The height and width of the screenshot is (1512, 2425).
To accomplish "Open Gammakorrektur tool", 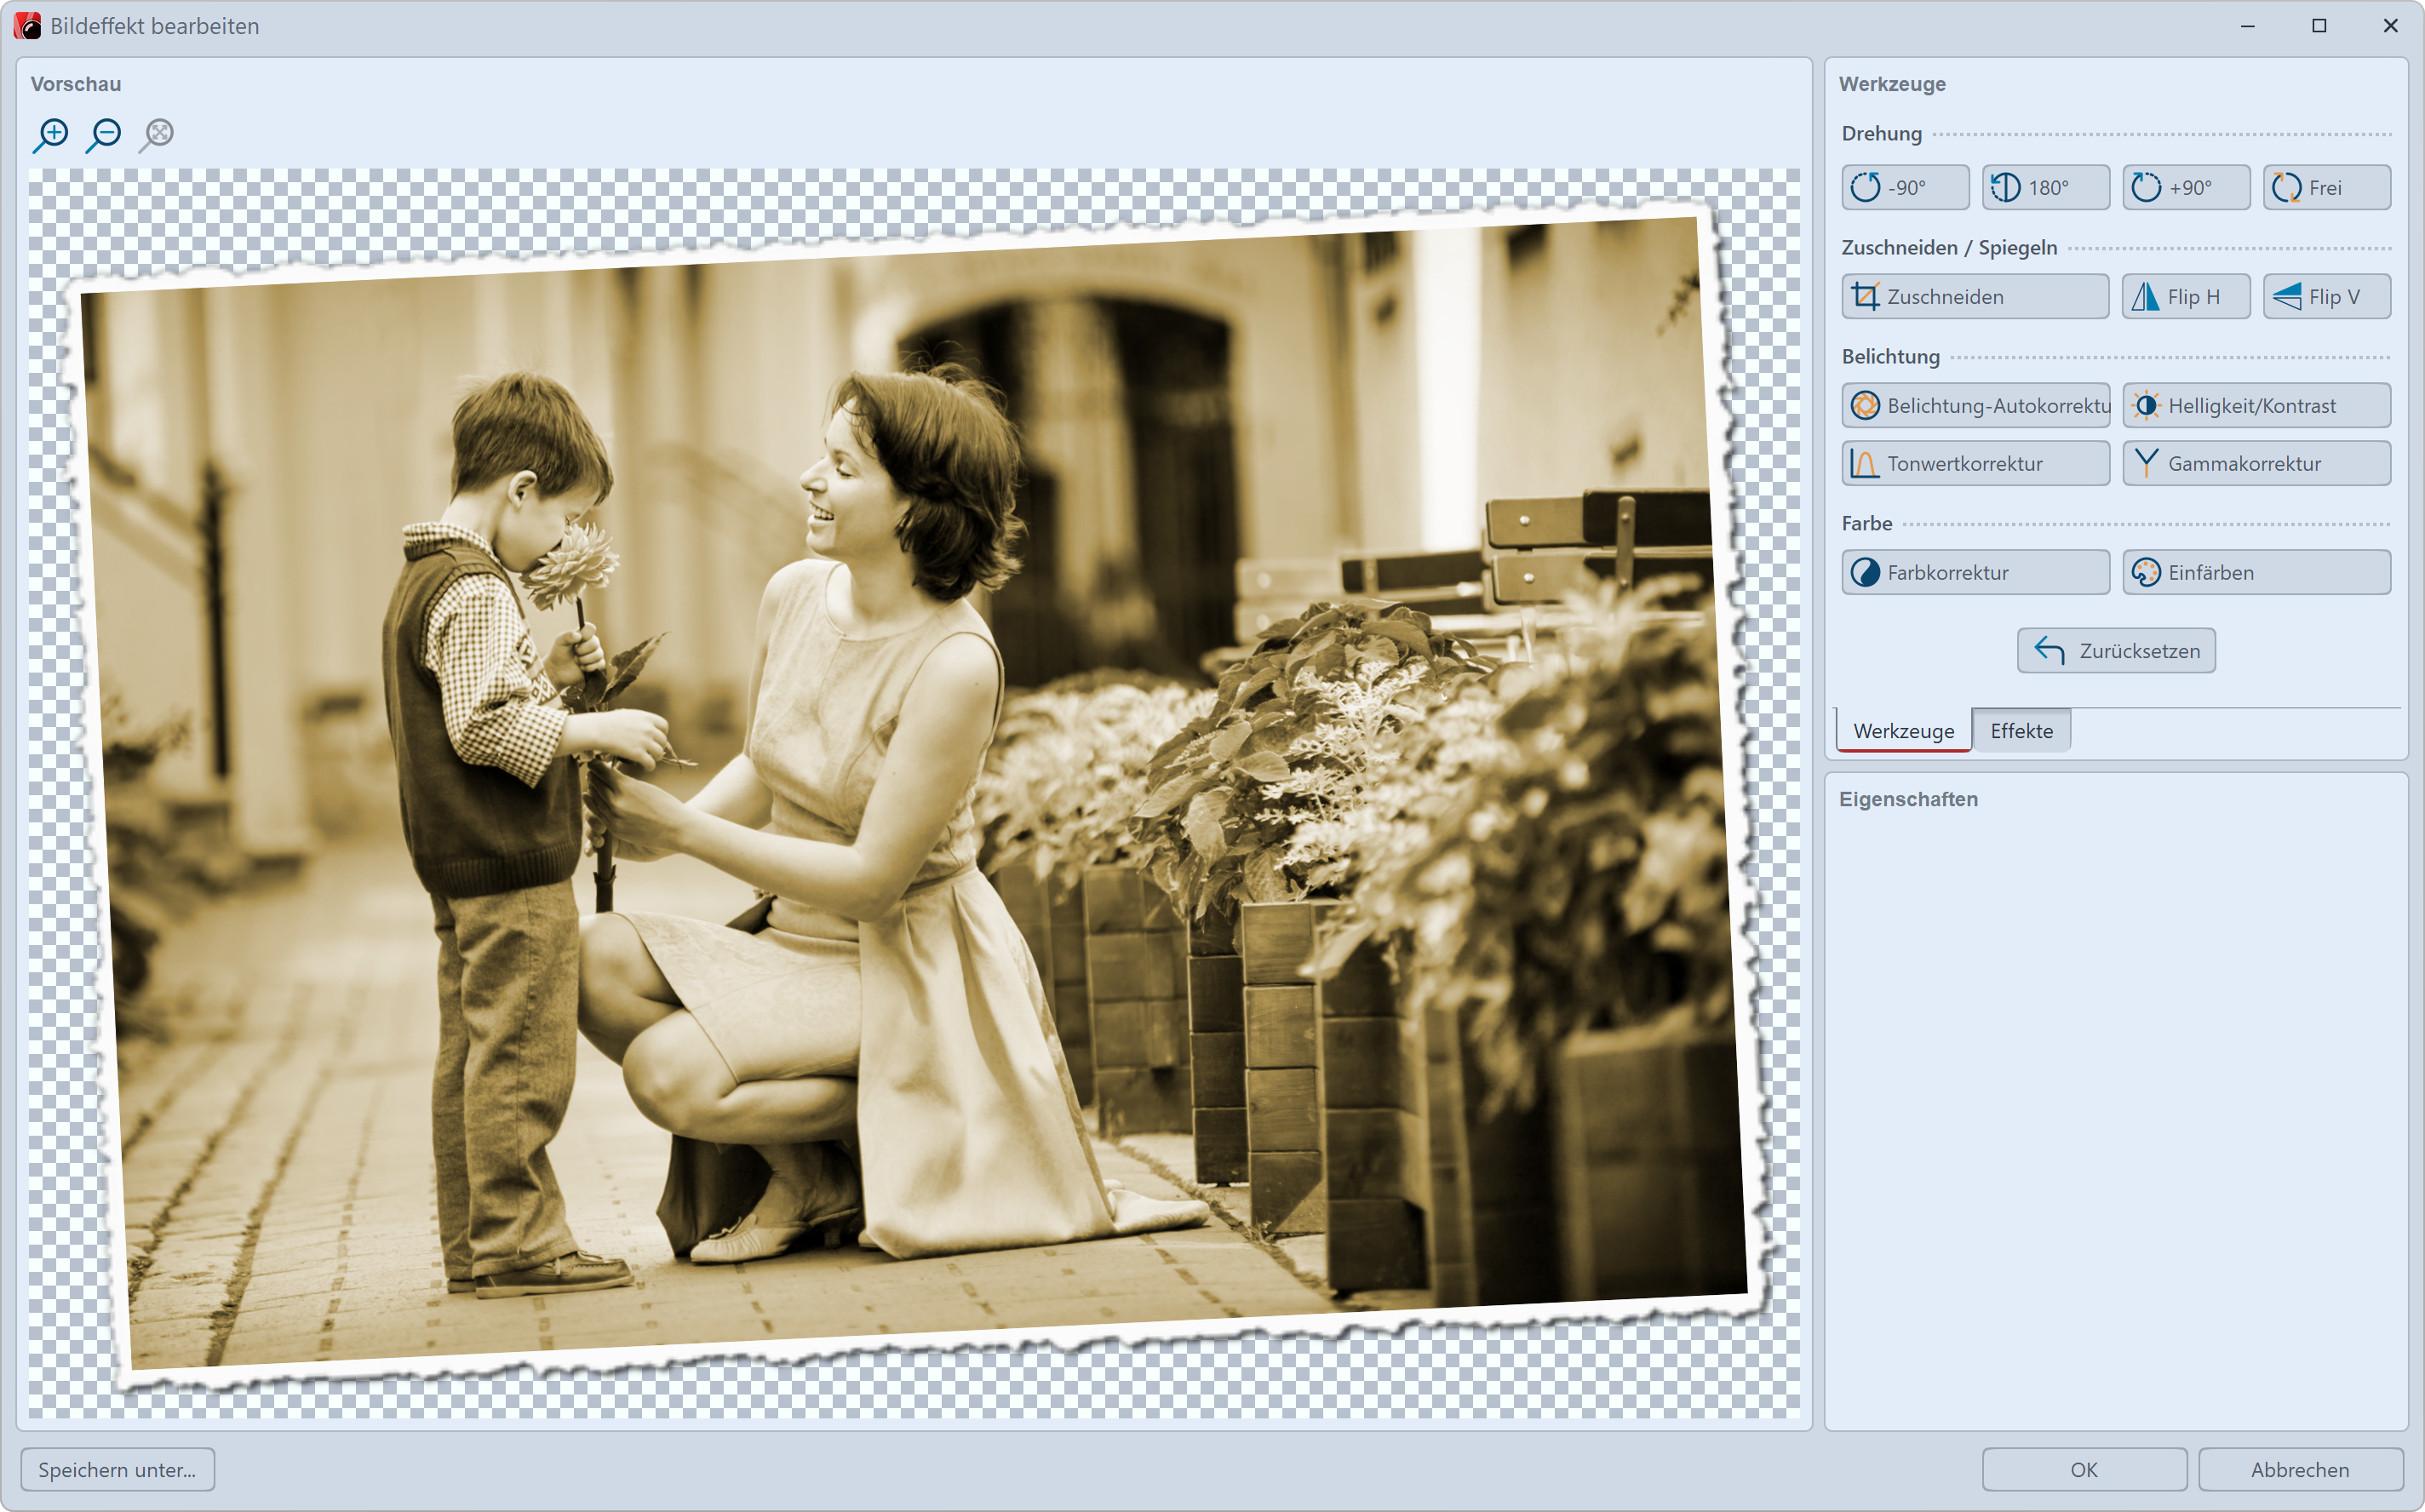I will point(2256,464).
